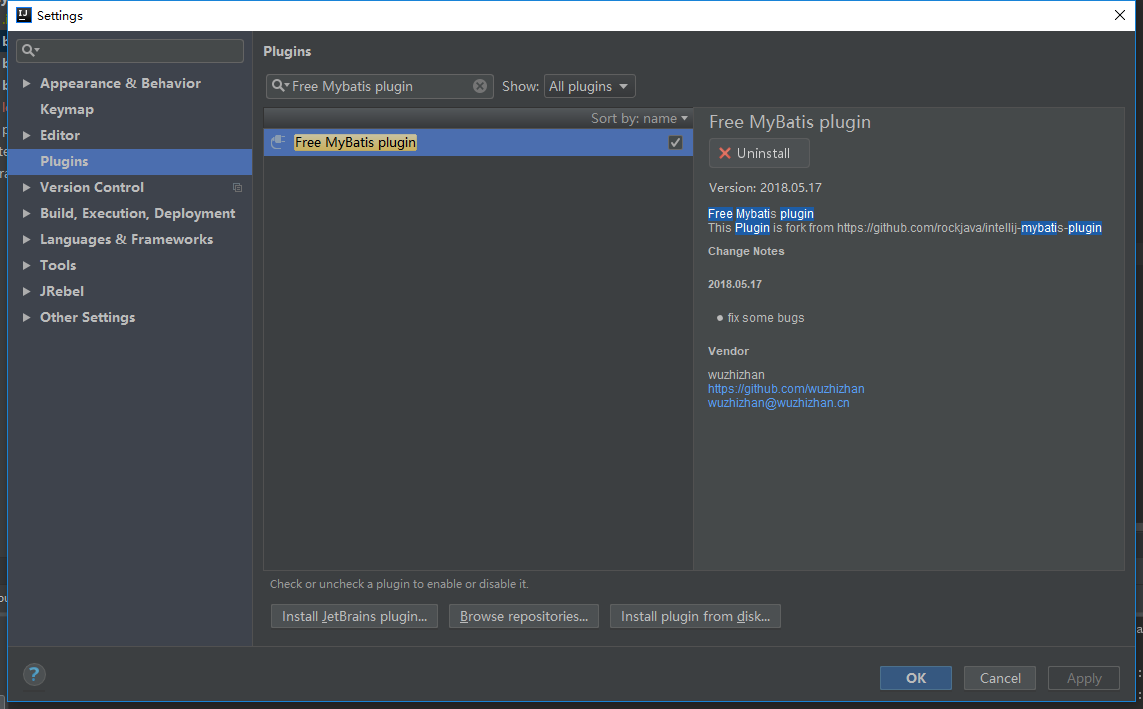This screenshot has width=1143, height=709.
Task: Select JRebel category label
Action: (62, 291)
